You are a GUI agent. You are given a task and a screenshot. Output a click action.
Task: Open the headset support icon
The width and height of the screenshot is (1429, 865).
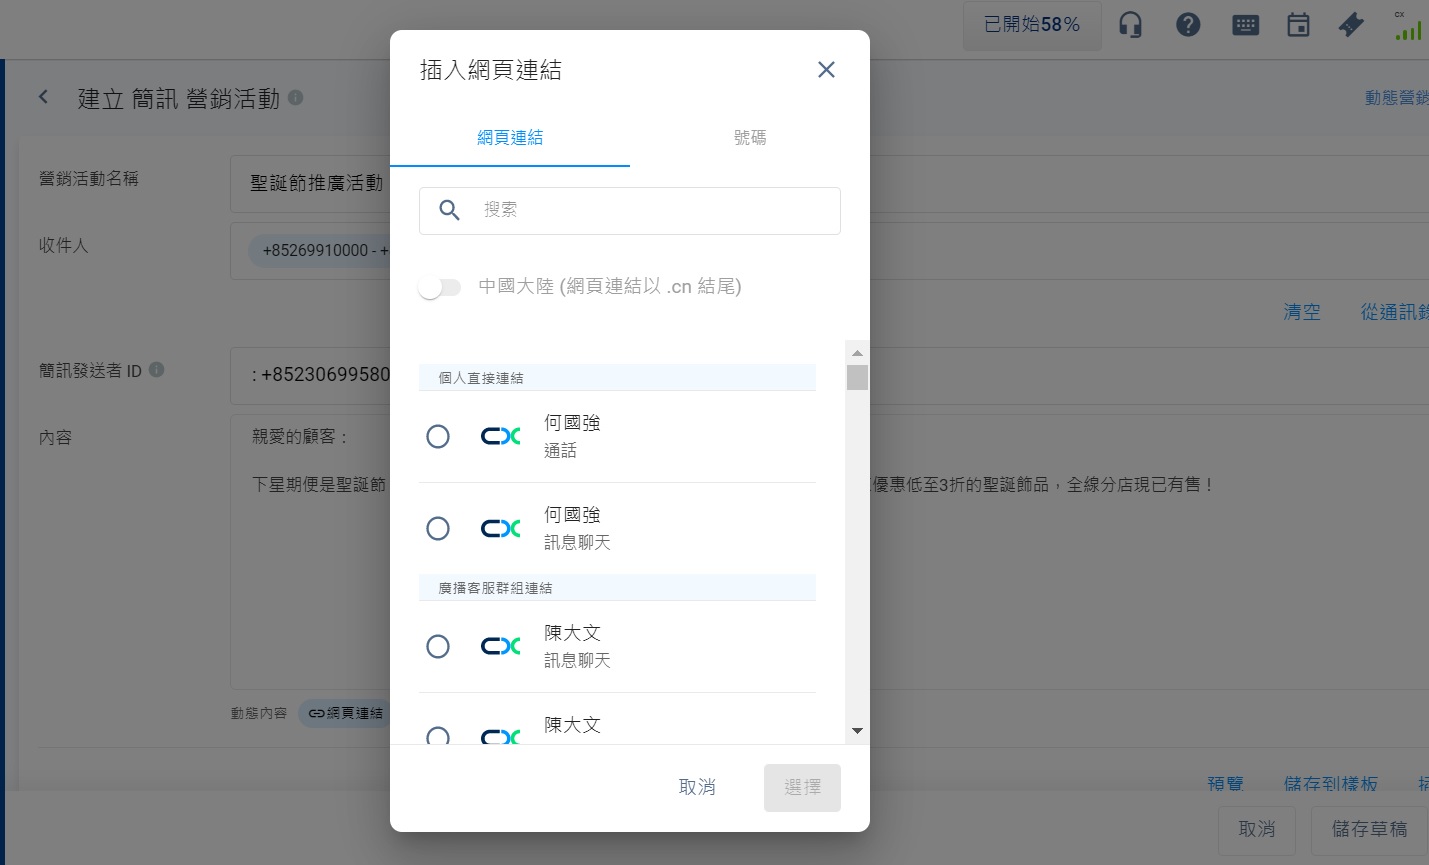(1131, 25)
